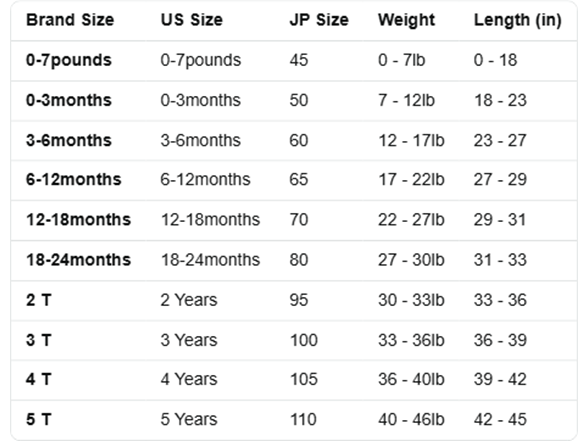Select the 0-7pounds brand size cell
Screen dimensions: 588x441
click(x=69, y=60)
